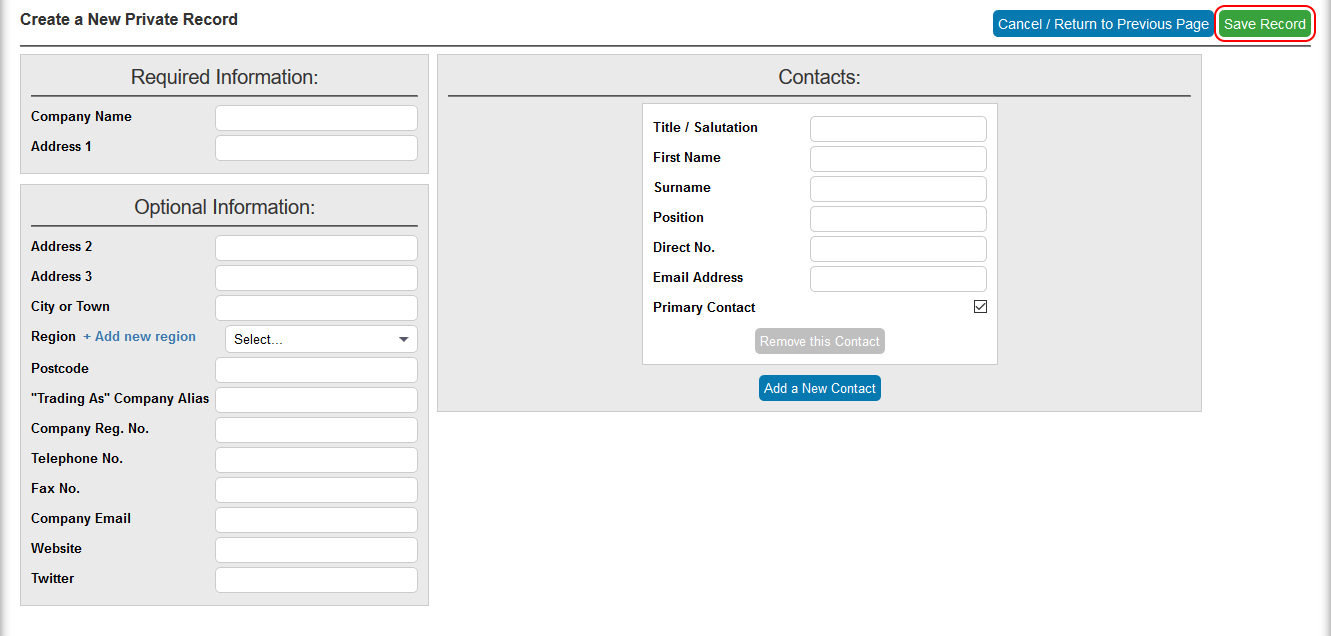
Task: Focus the Postcode text box
Action: point(316,370)
